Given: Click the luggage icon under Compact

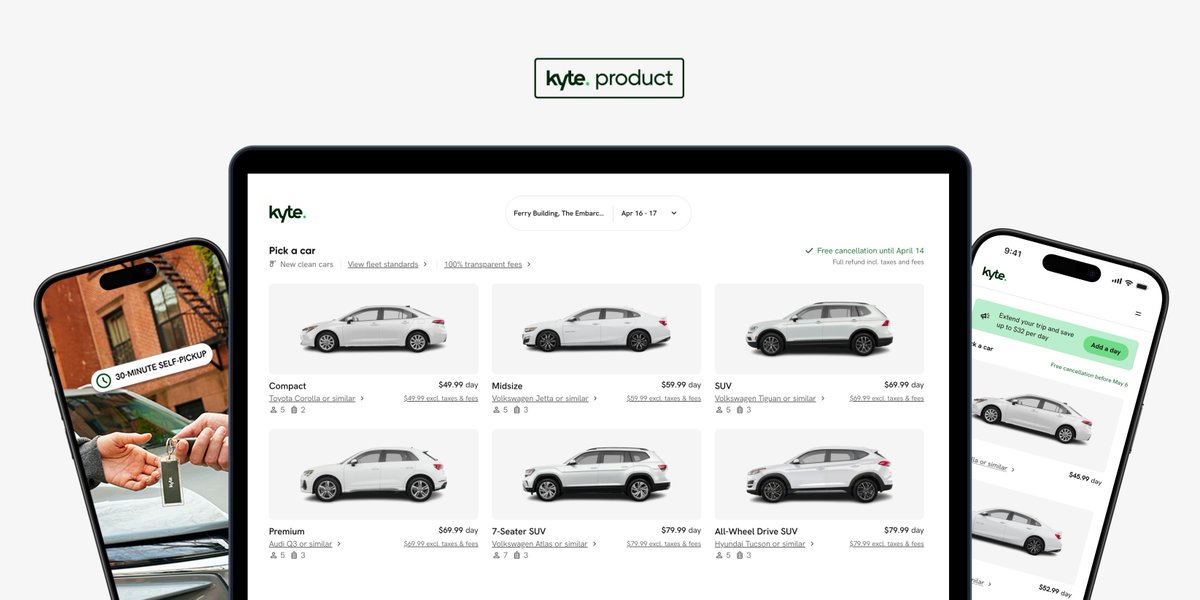Looking at the screenshot, I should pyautogui.click(x=294, y=410).
